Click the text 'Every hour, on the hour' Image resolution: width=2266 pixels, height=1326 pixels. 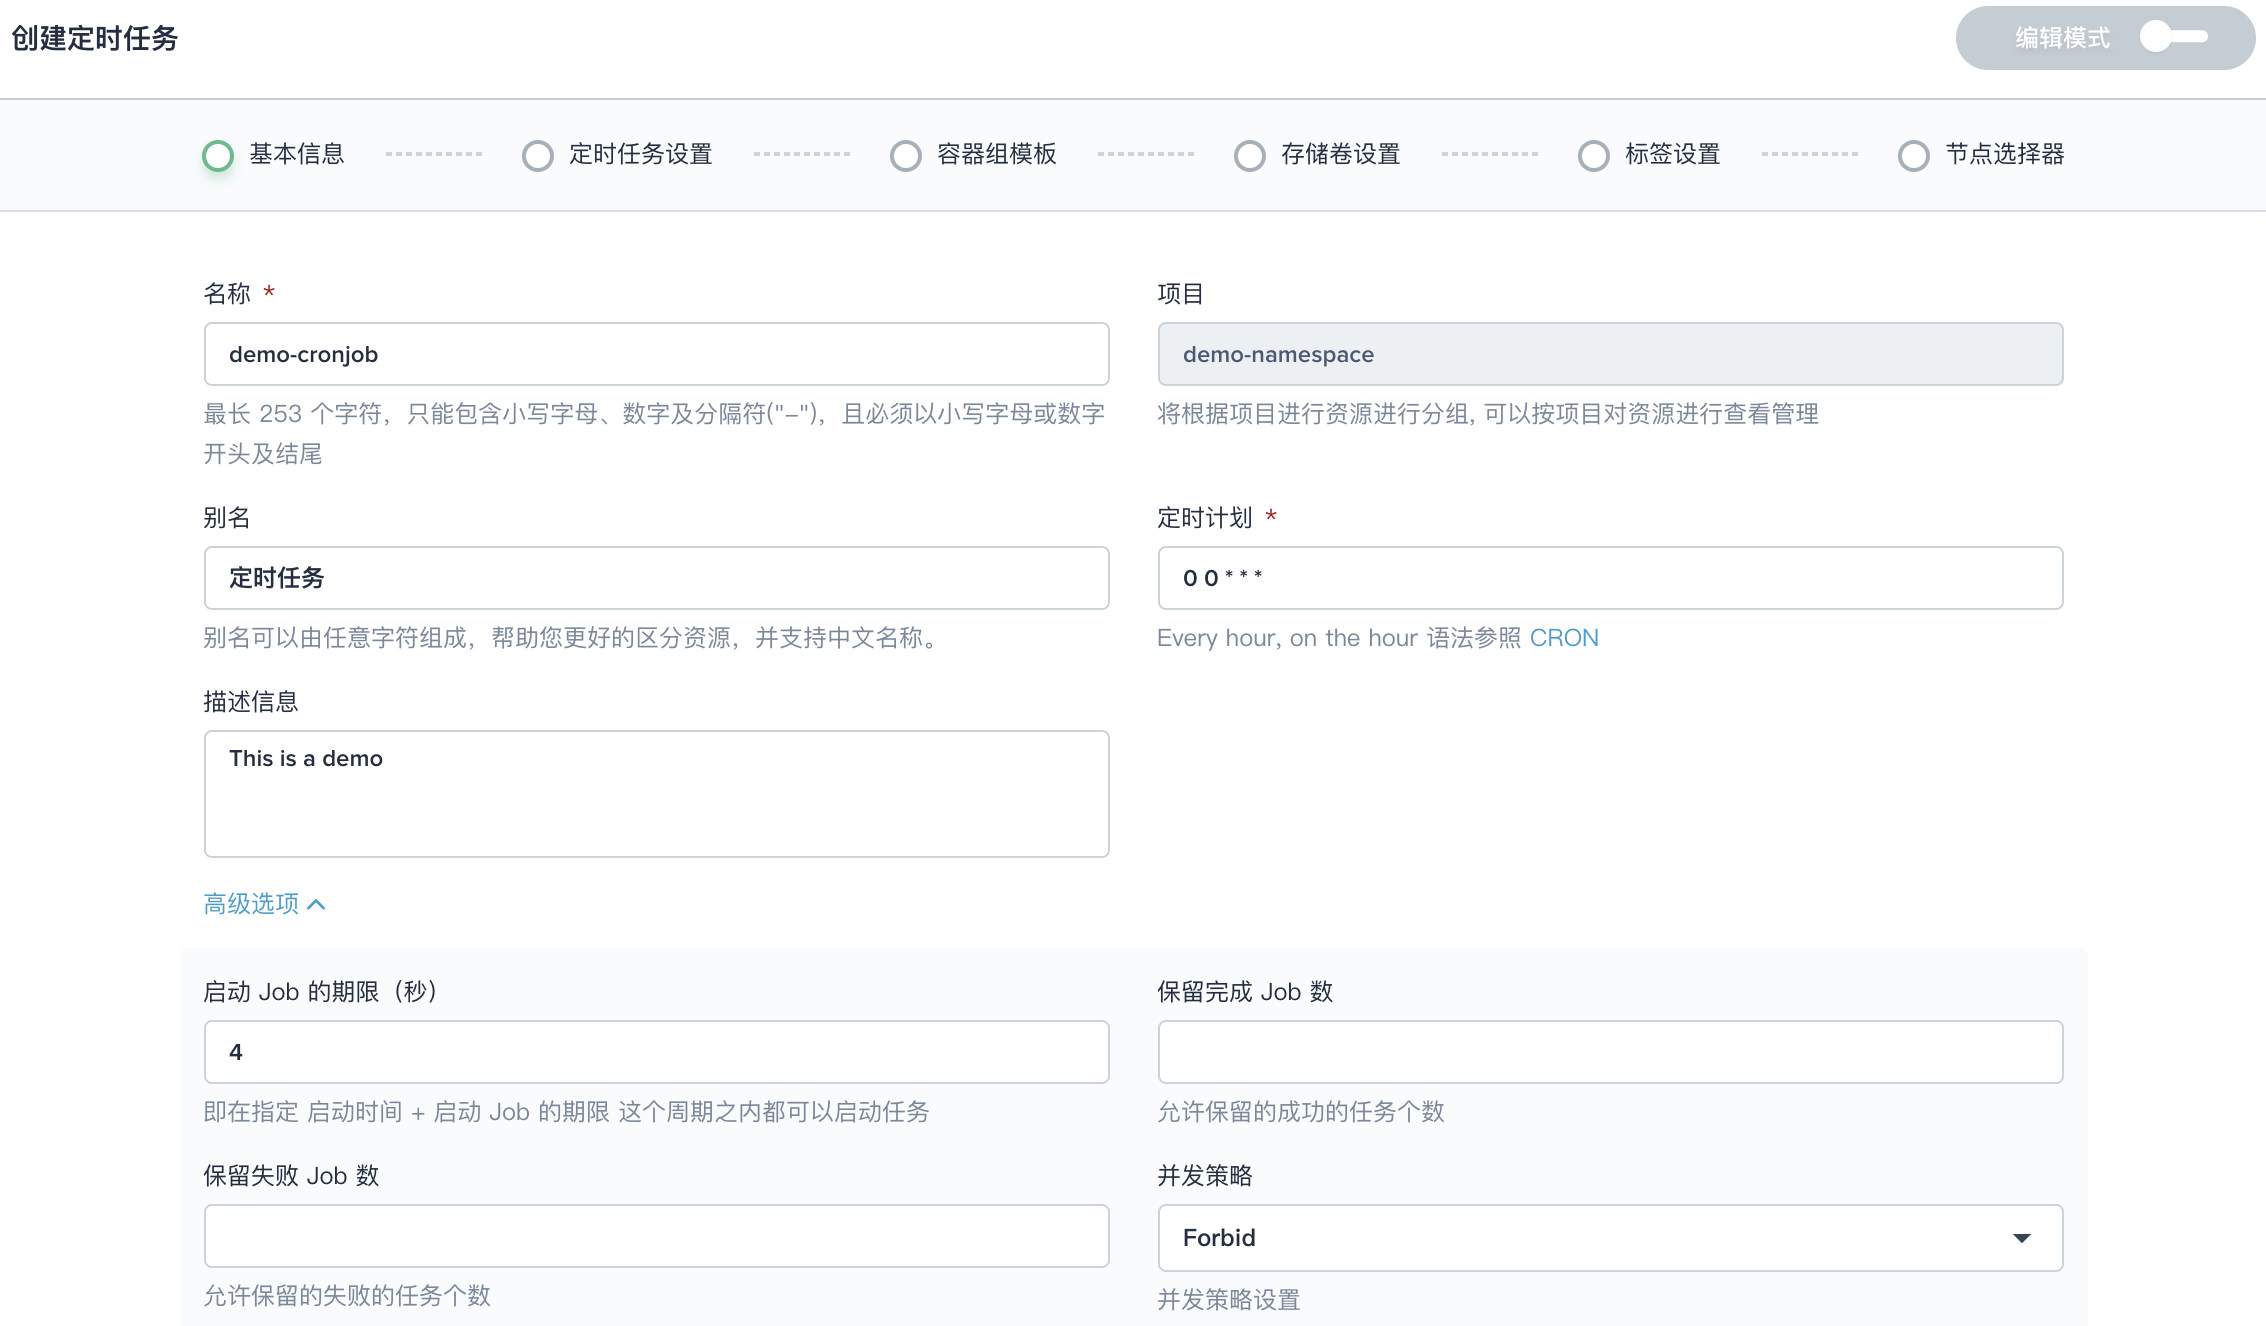coord(1287,638)
